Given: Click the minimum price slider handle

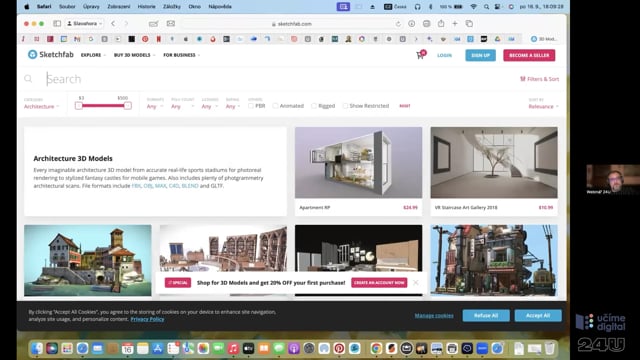Looking at the screenshot, I should pyautogui.click(x=79, y=106).
